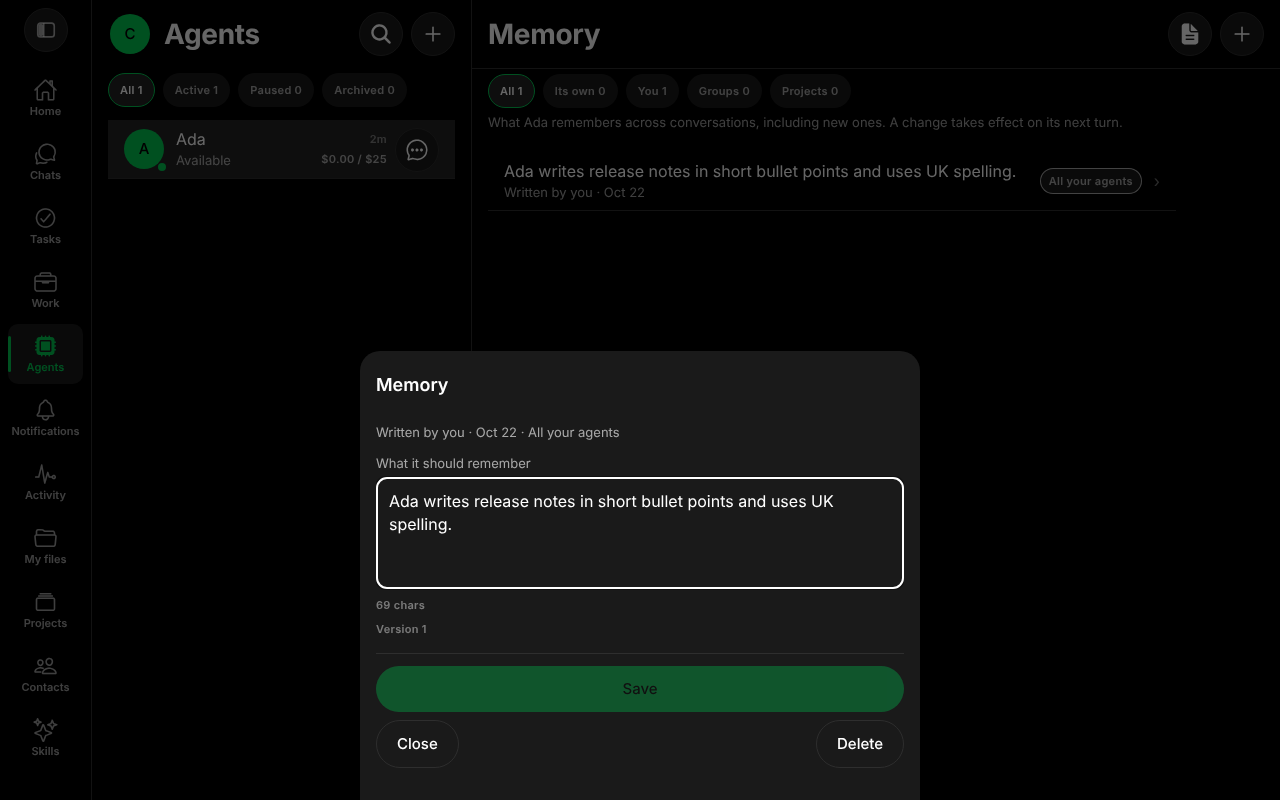Close the Memory dialog

tap(417, 744)
